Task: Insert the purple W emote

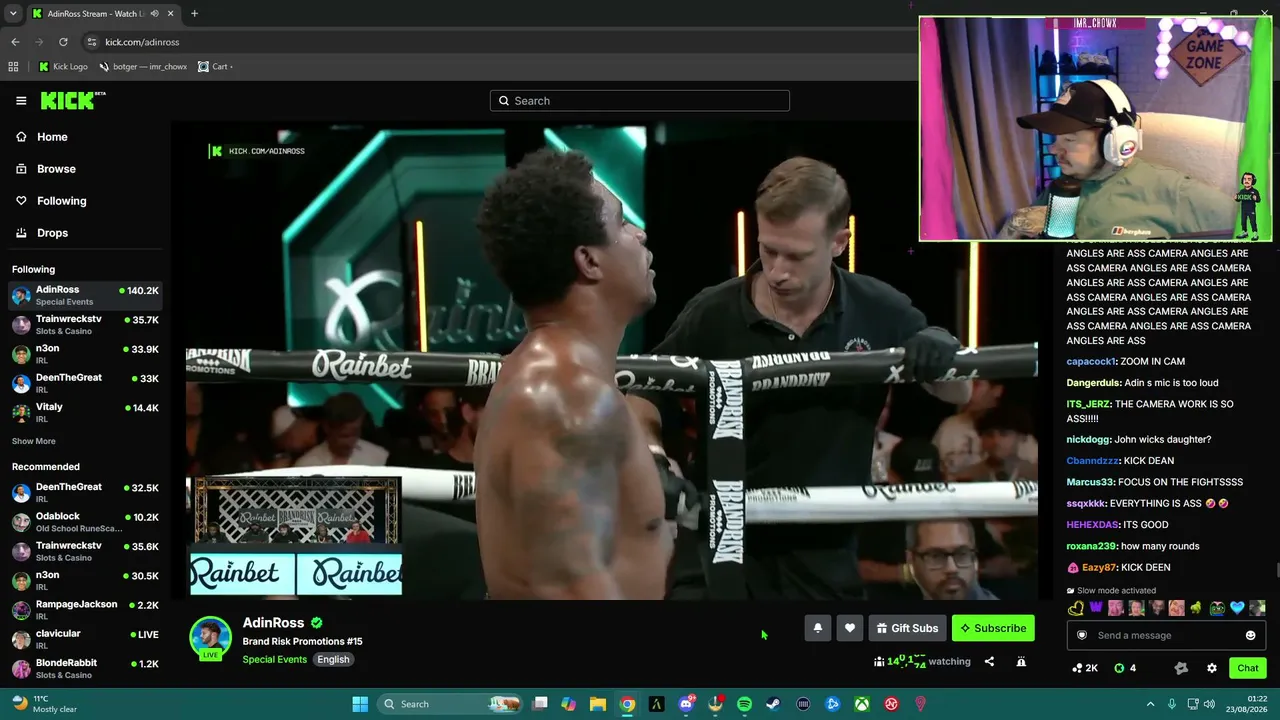Action: (1096, 608)
